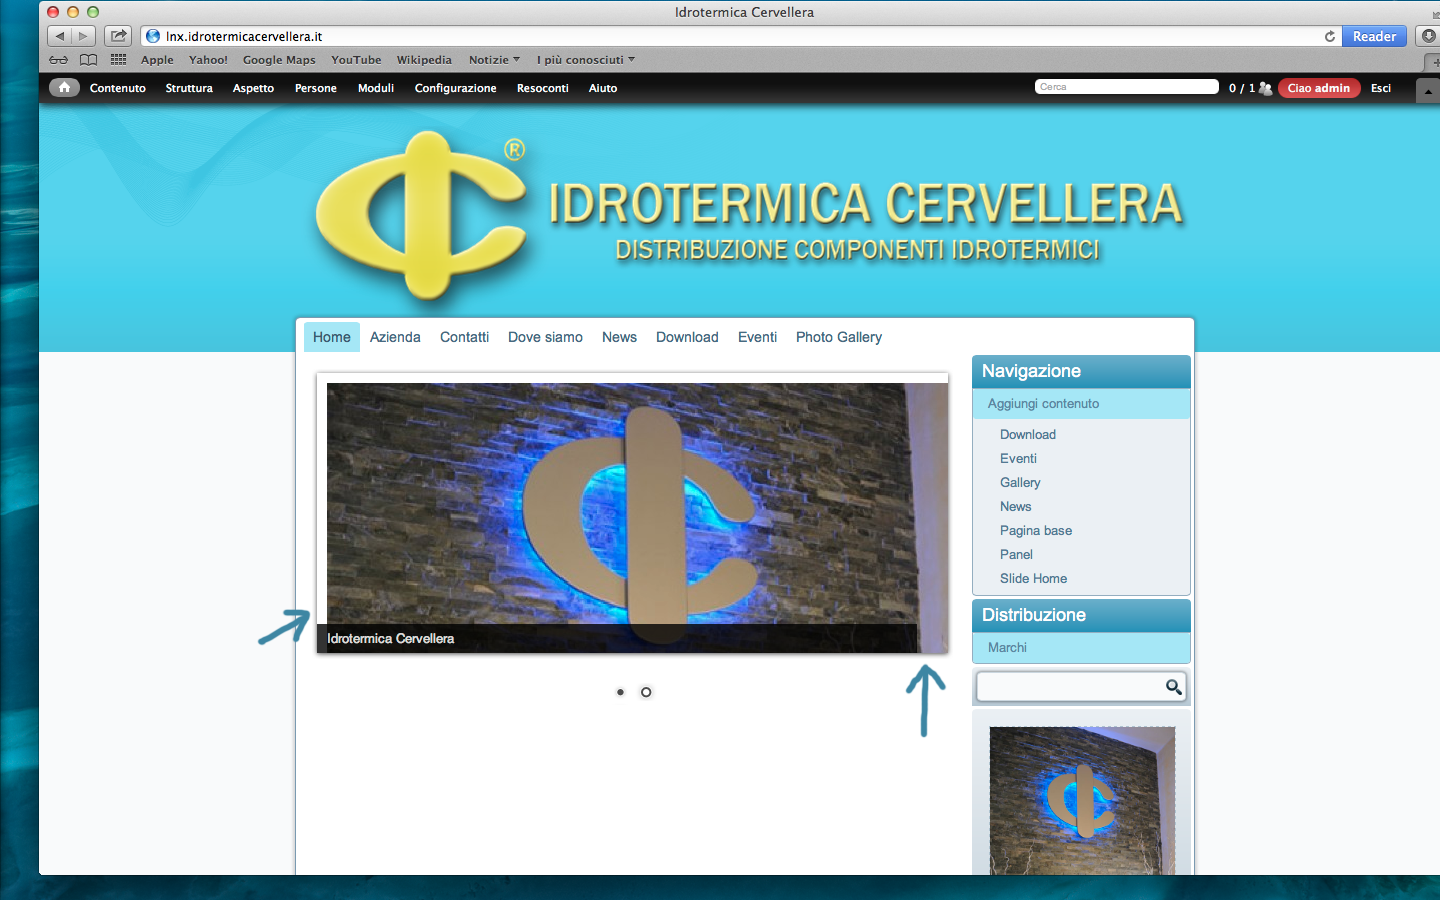Viewport: 1440px width, 900px height.
Task: Open the Struttura admin menu
Action: [x=189, y=88]
